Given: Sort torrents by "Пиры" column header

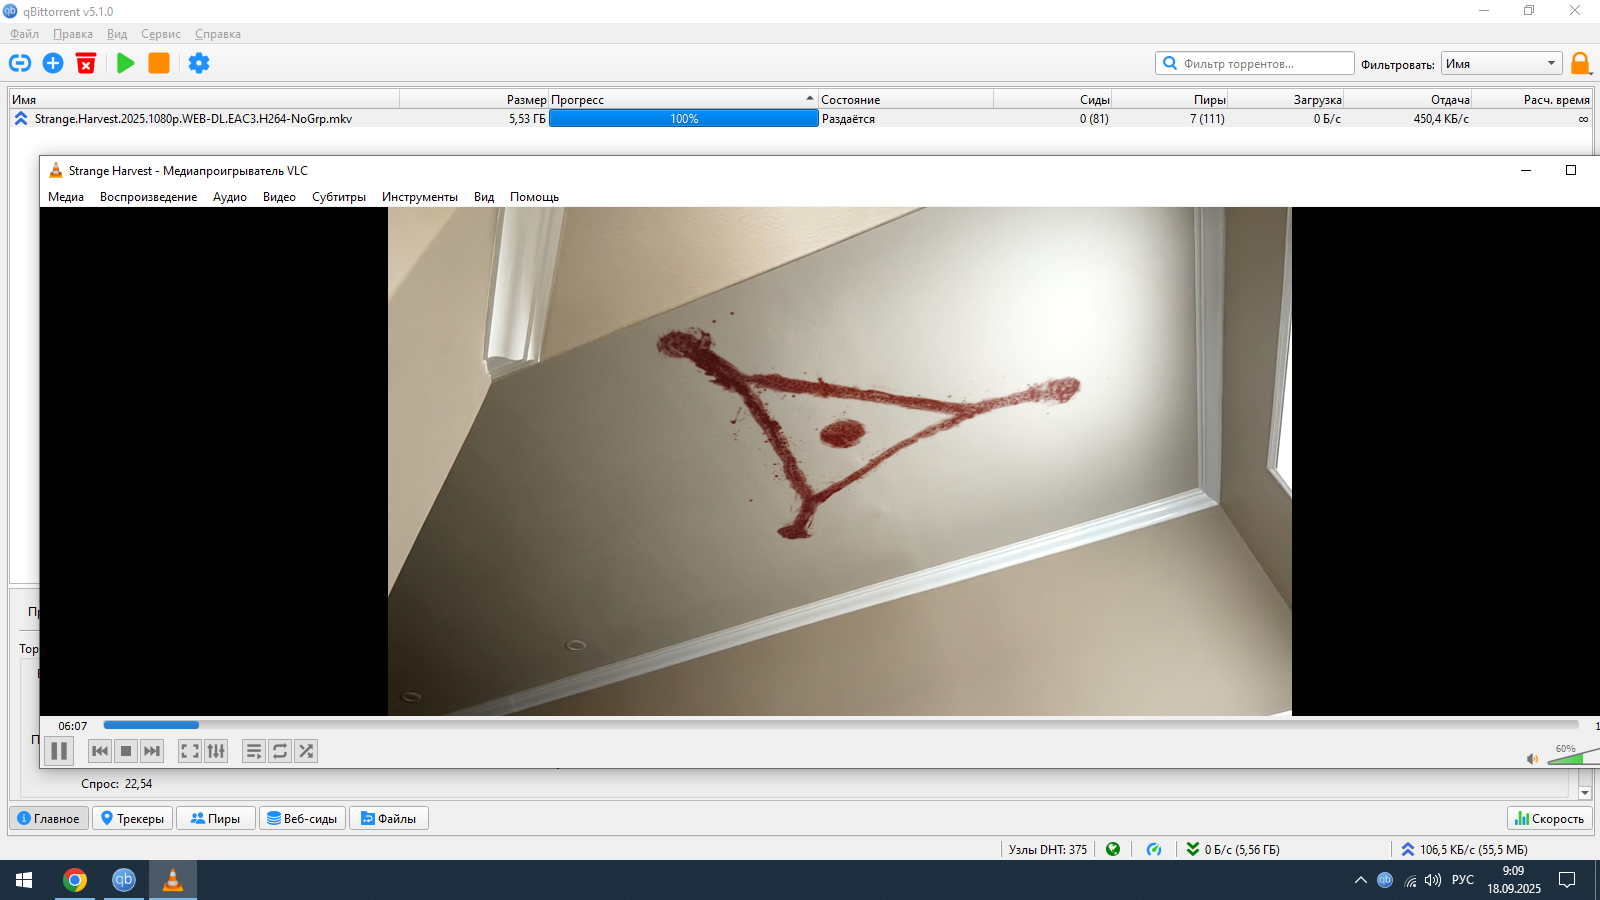Looking at the screenshot, I should click(1170, 99).
